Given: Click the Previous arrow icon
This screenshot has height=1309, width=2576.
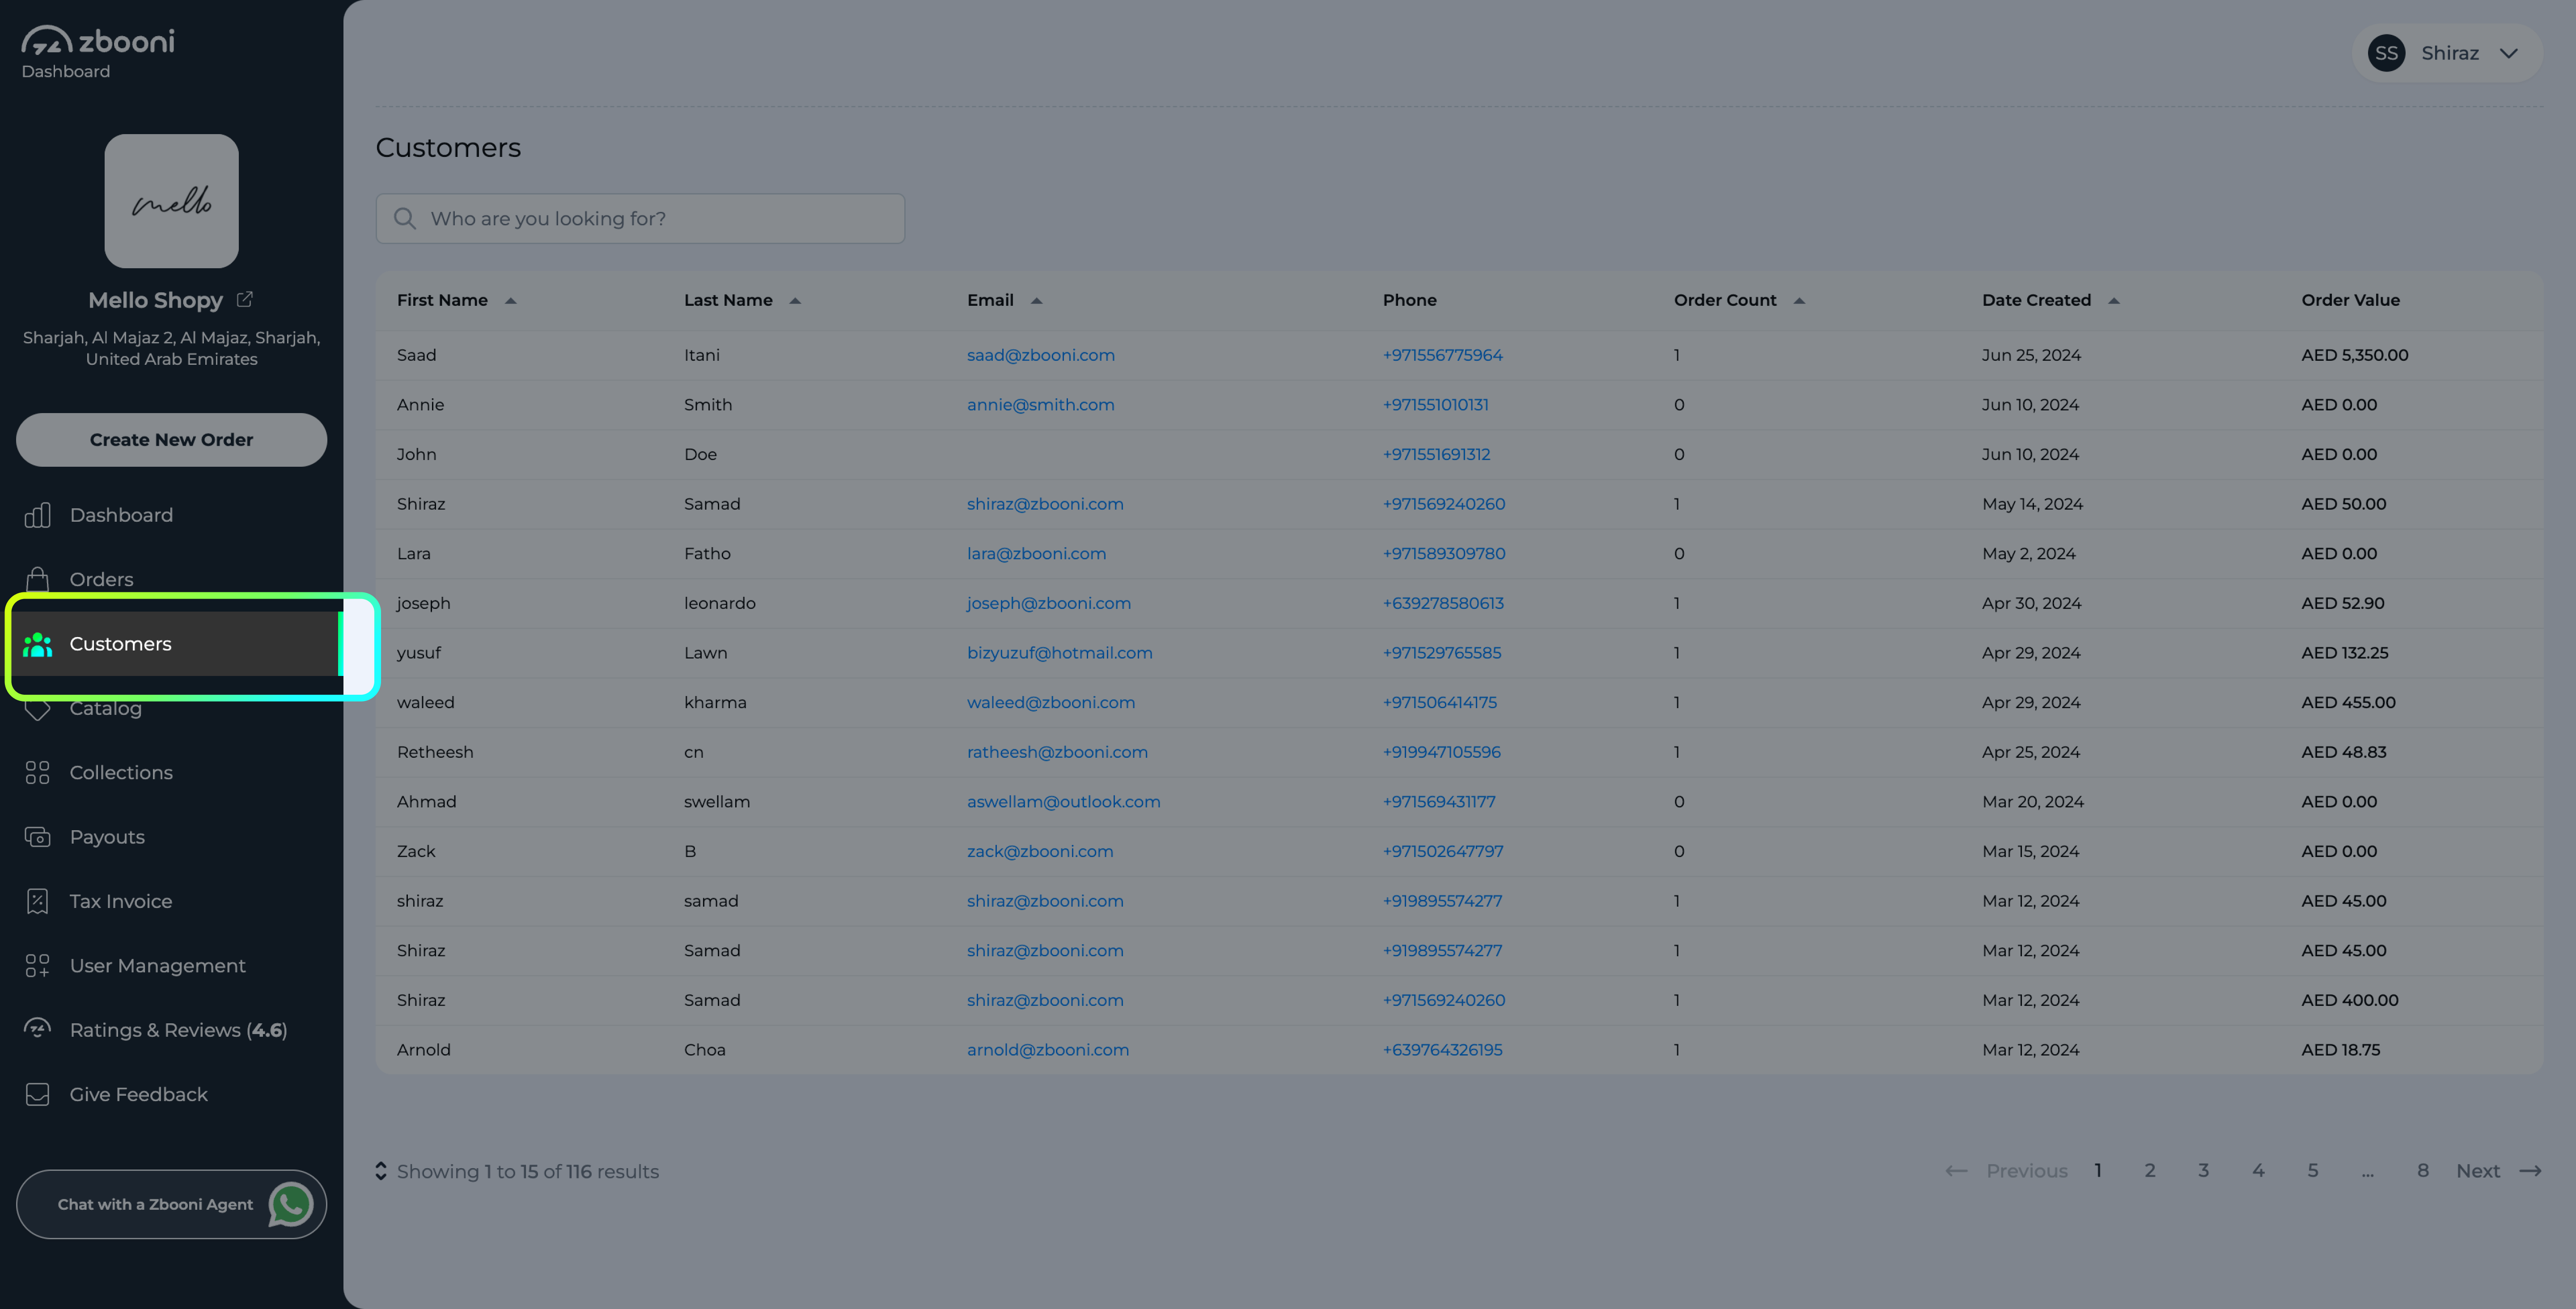Looking at the screenshot, I should click(1956, 1171).
